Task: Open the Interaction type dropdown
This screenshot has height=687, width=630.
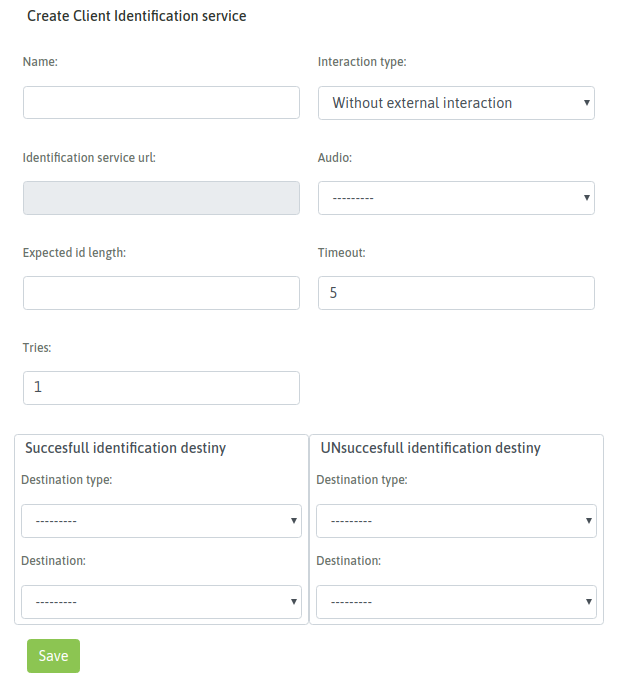Action: point(456,103)
